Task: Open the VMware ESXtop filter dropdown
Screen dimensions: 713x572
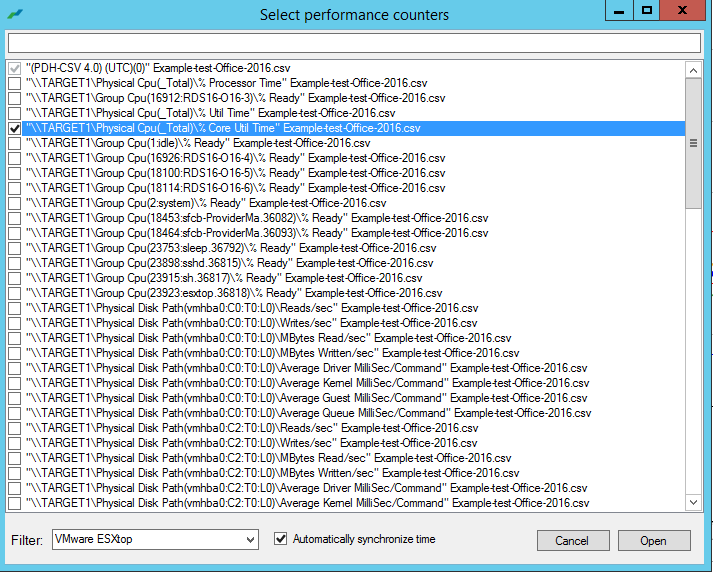Action: (x=156, y=539)
